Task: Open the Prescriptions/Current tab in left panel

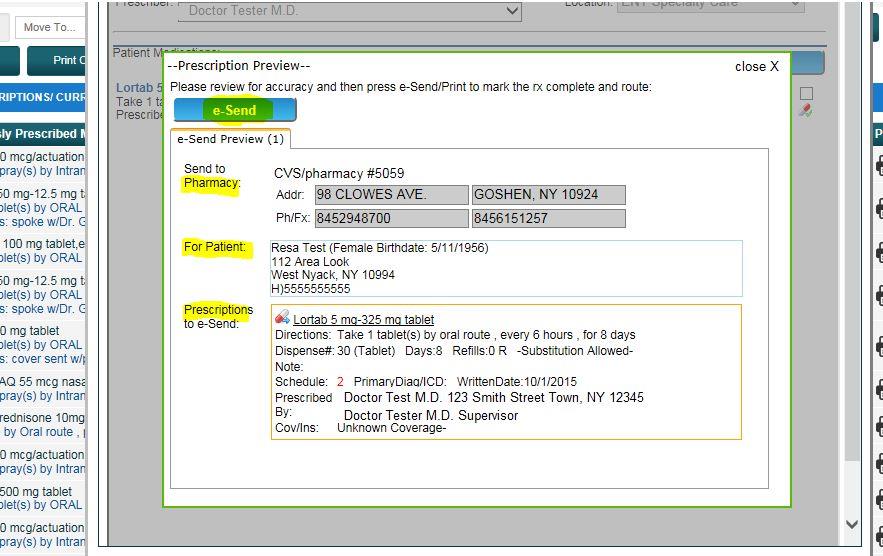Action: point(43,97)
